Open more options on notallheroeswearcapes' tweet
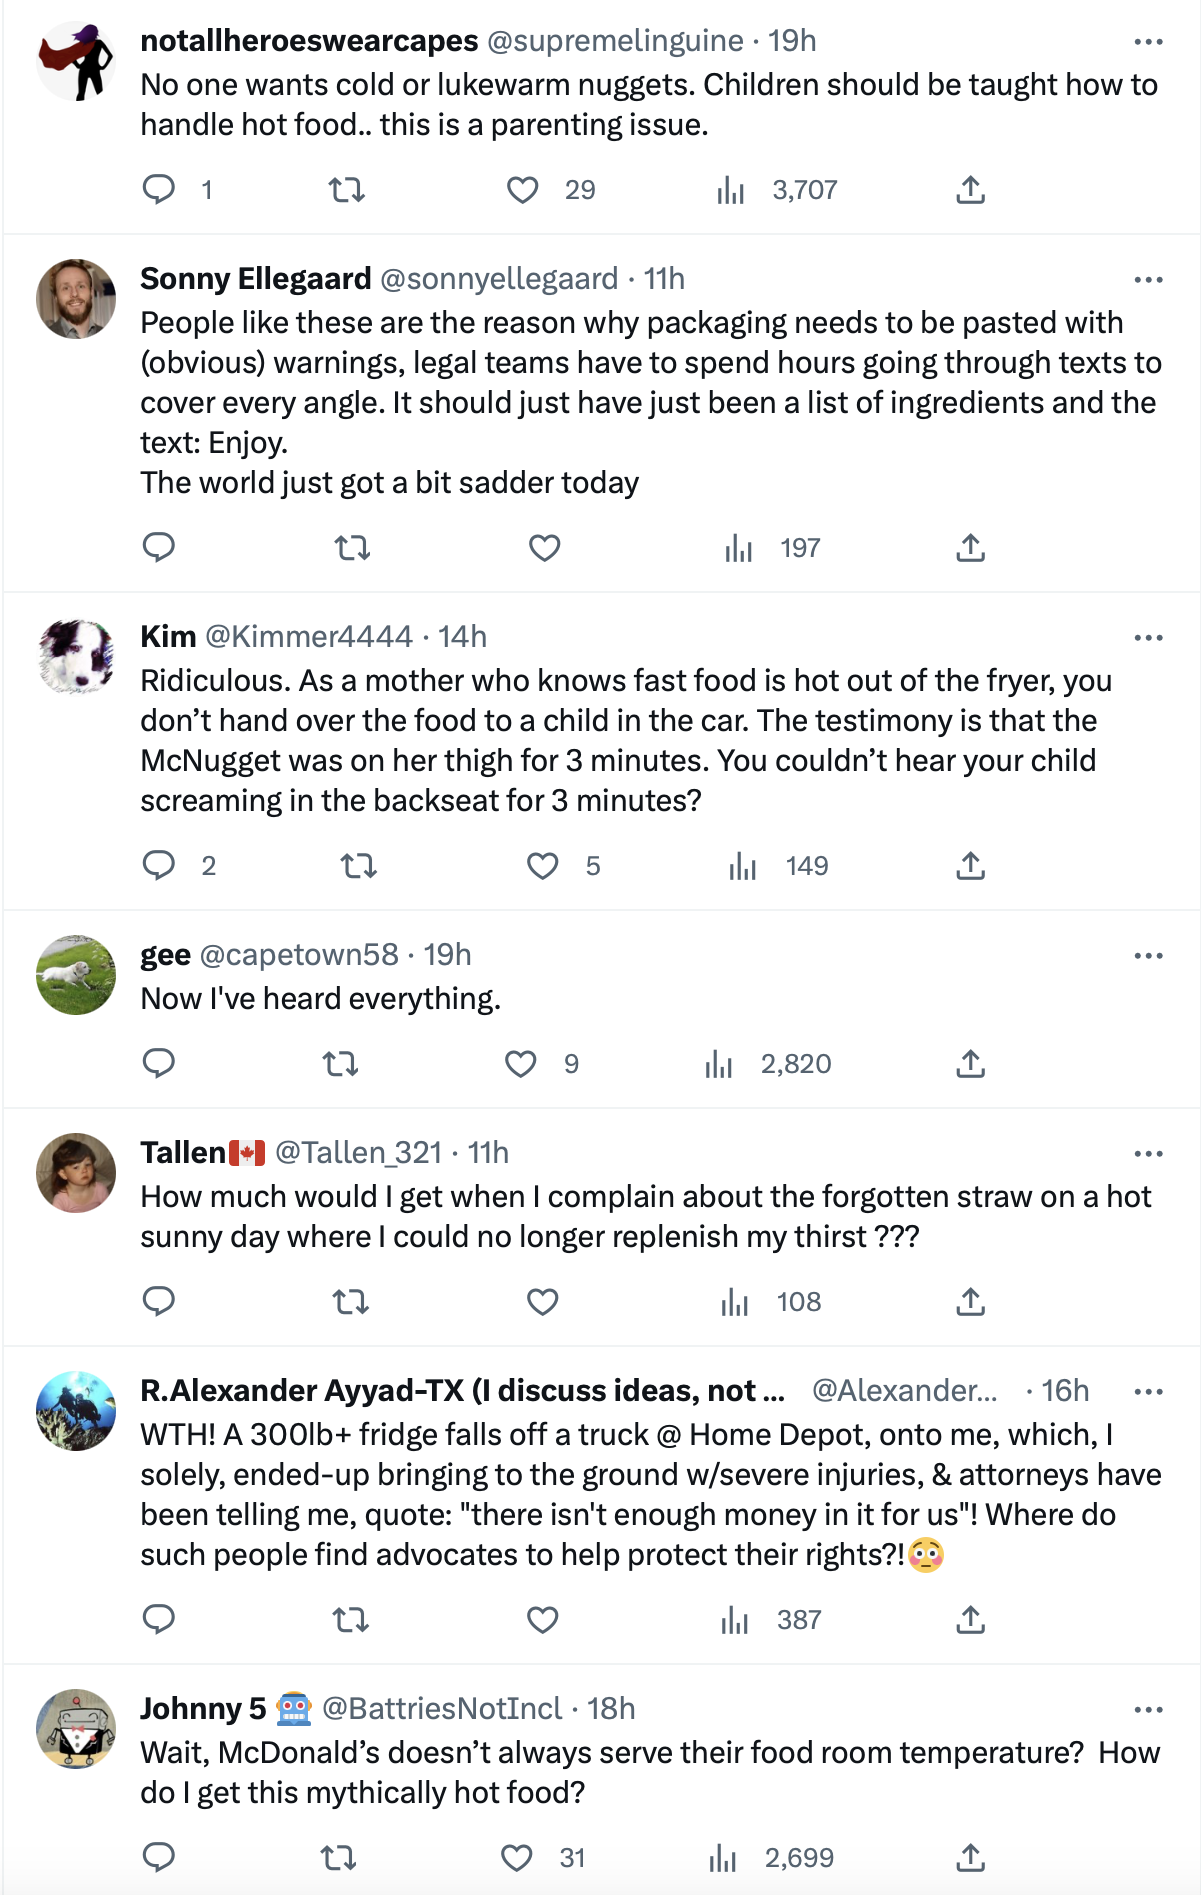The width and height of the screenshot is (1201, 1895). point(1148,42)
